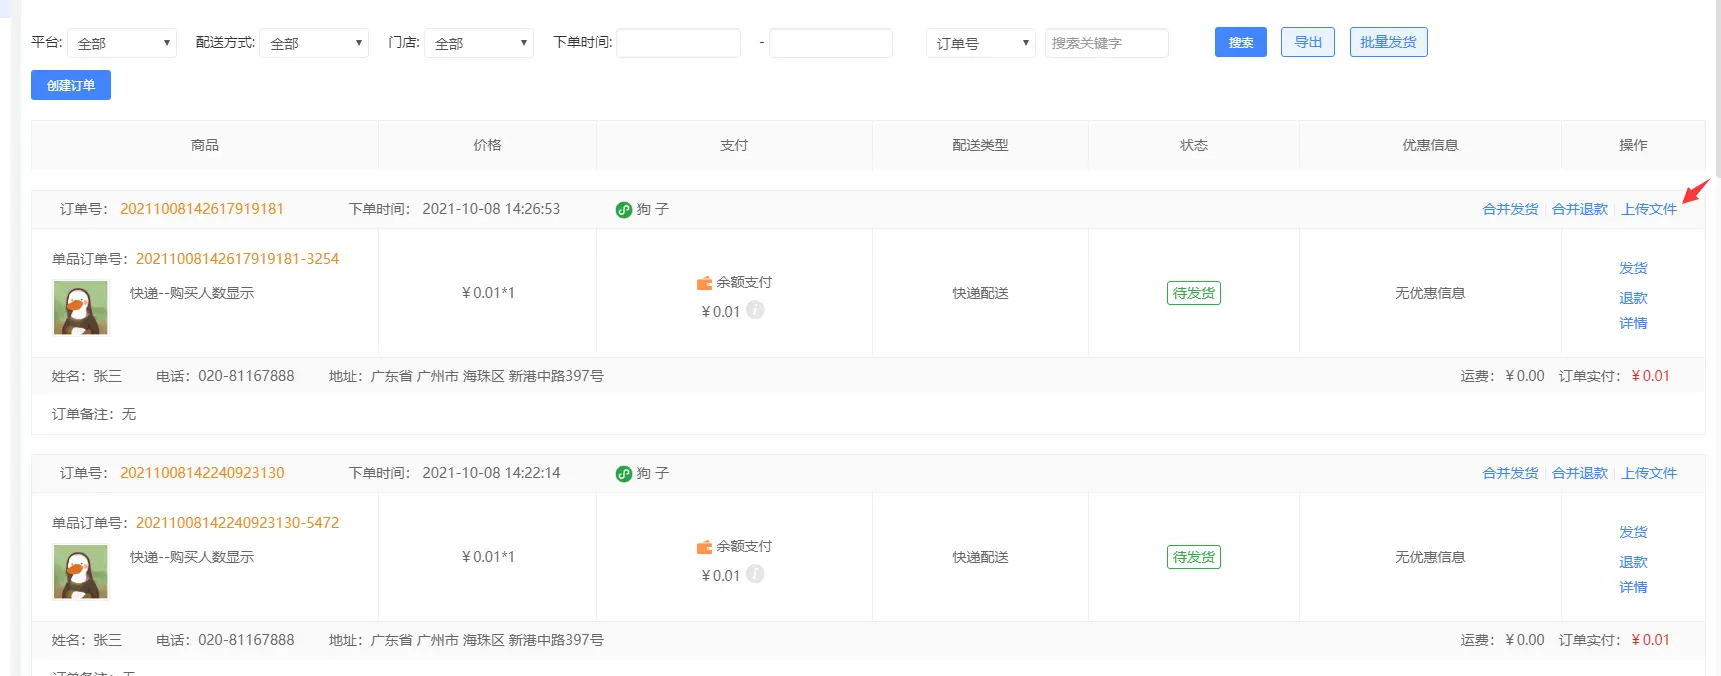This screenshot has height=676, width=1721.
Task: Click 上传文件 for order 20211008142240923130
Action: pos(1649,473)
